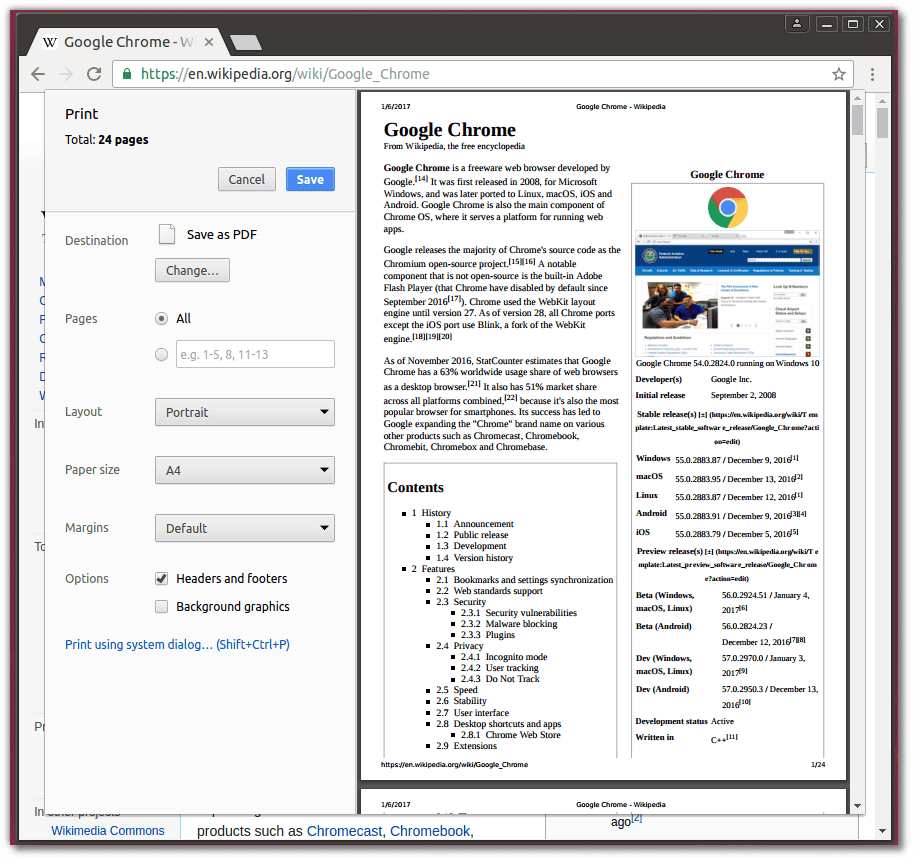914x861 pixels.
Task: Click the Cancel button
Action: pos(247,180)
